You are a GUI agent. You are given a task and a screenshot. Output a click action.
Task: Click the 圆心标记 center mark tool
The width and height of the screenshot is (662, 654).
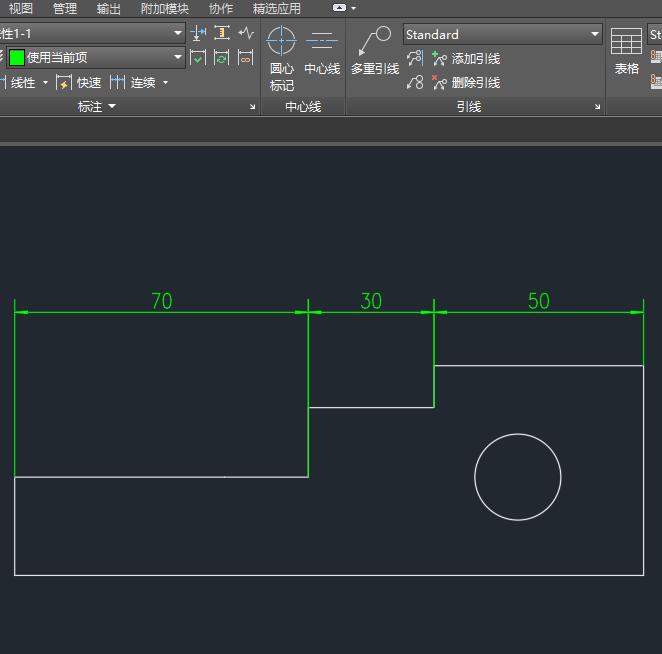point(282,58)
